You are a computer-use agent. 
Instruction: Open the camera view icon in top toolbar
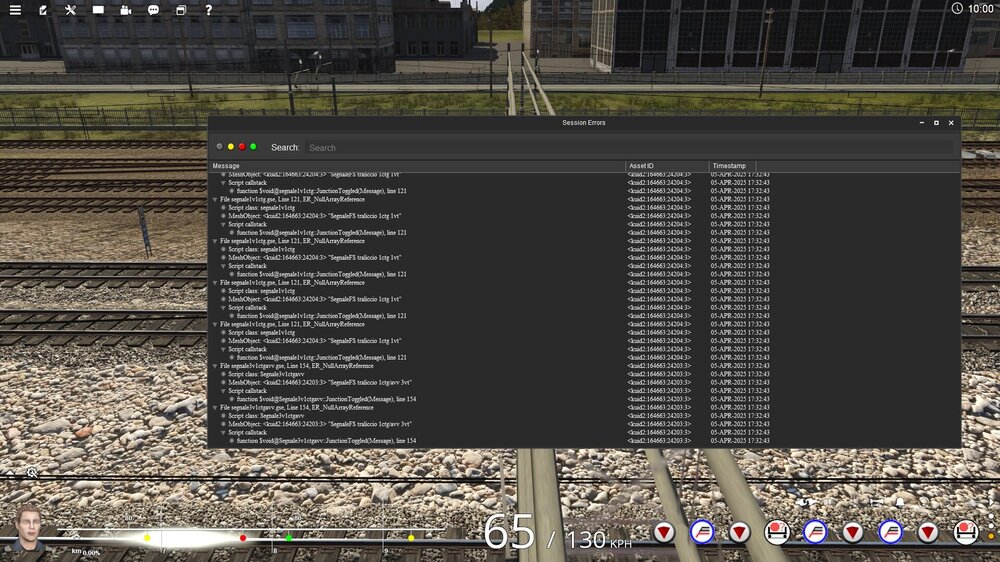(x=126, y=10)
